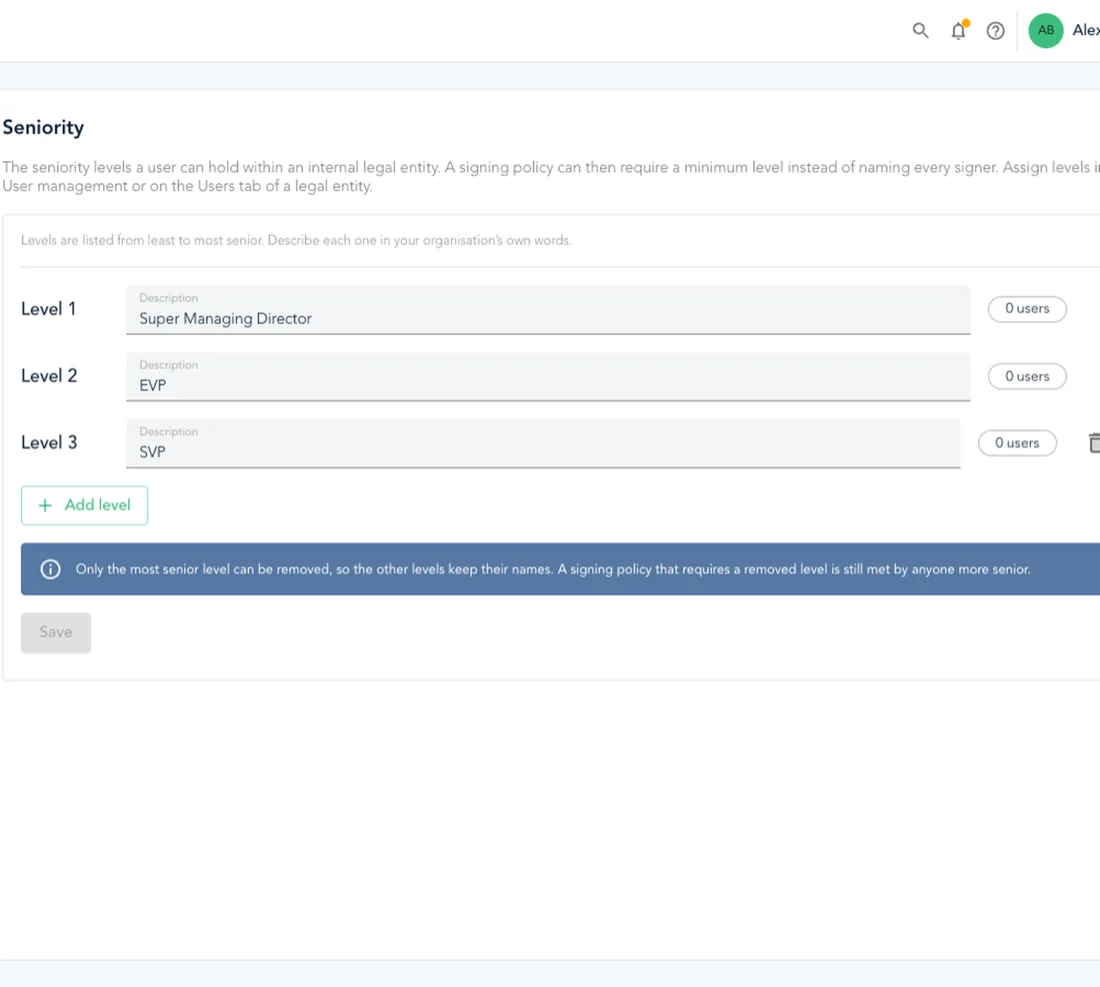Click the Level 3 label
Viewport: 1100px width, 987px height.
(x=49, y=443)
